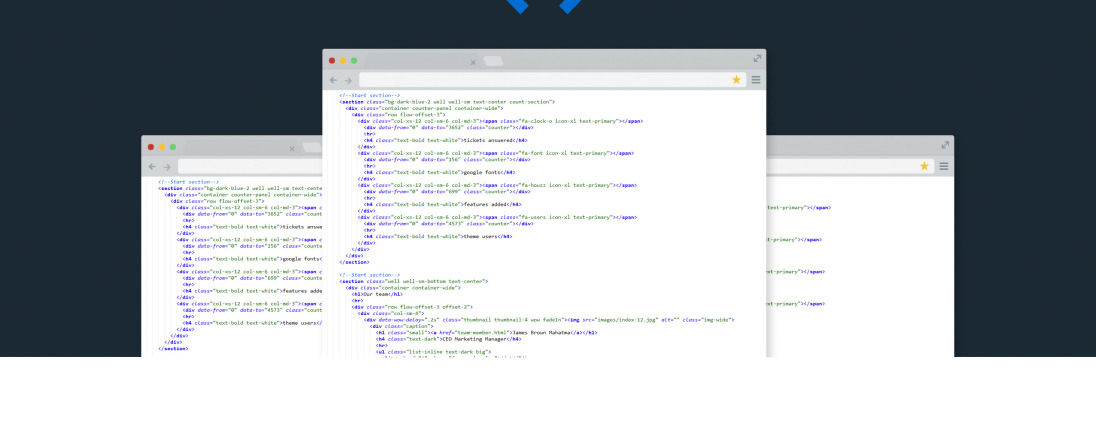This screenshot has height=428, width=1096.
Task: Click the new tab button in the rear browser
Action: [x=312, y=147]
